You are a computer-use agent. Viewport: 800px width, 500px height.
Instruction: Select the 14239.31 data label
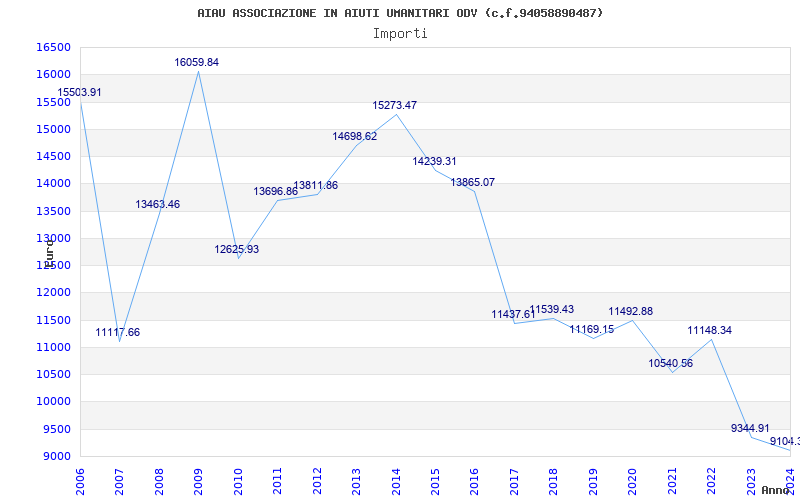pos(435,161)
